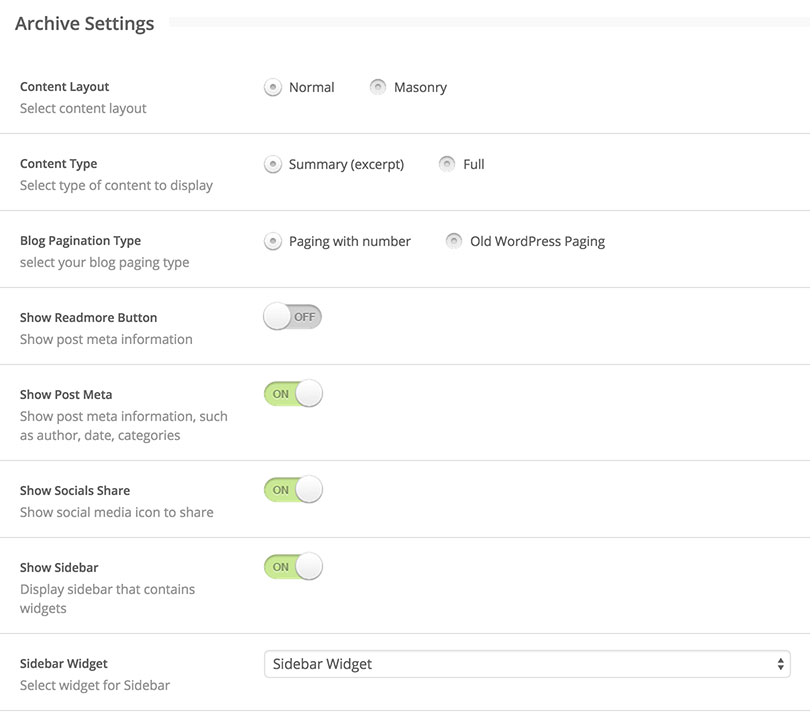Click the Show Readmore Button label
Viewport: 812px width, 712px height.
[x=88, y=316]
